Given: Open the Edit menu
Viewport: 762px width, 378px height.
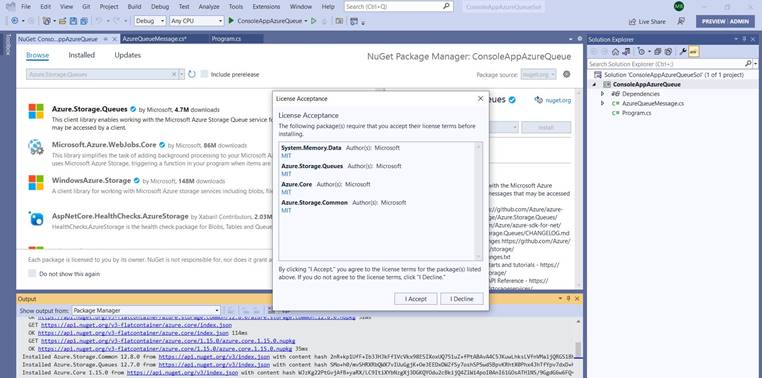Looking at the screenshot, I should (x=45, y=7).
